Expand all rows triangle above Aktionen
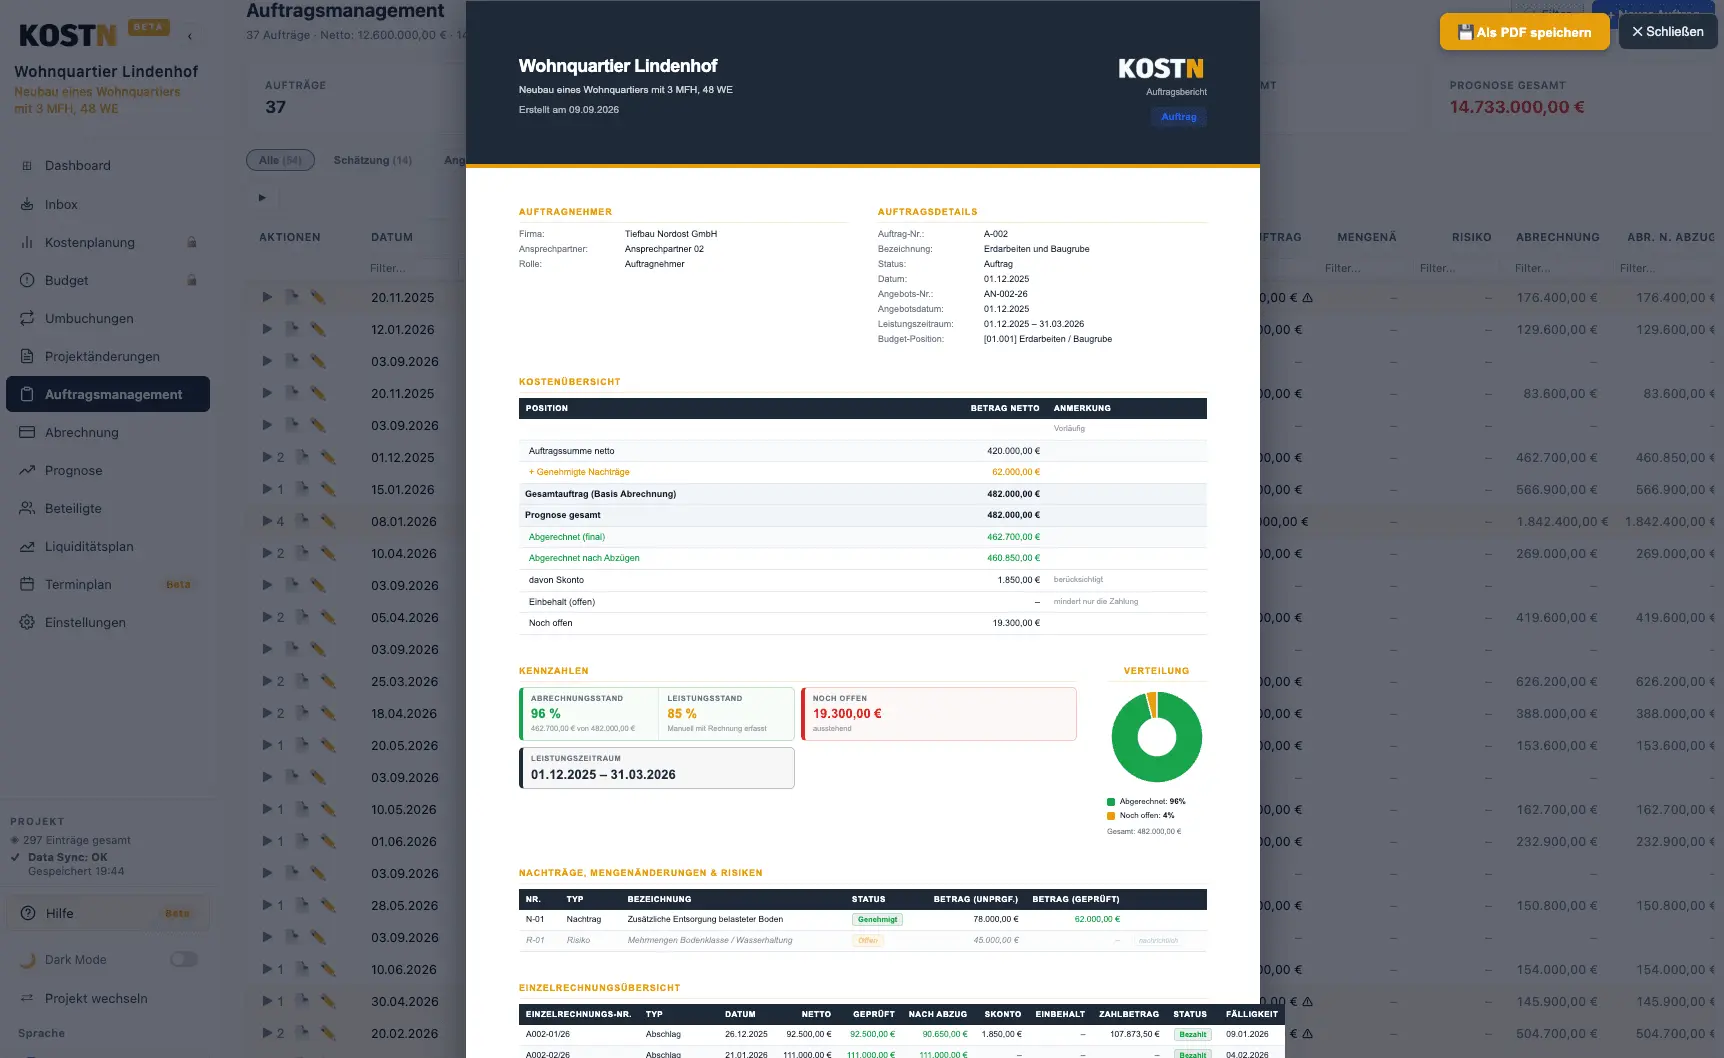Image resolution: width=1724 pixels, height=1058 pixels. pyautogui.click(x=262, y=197)
